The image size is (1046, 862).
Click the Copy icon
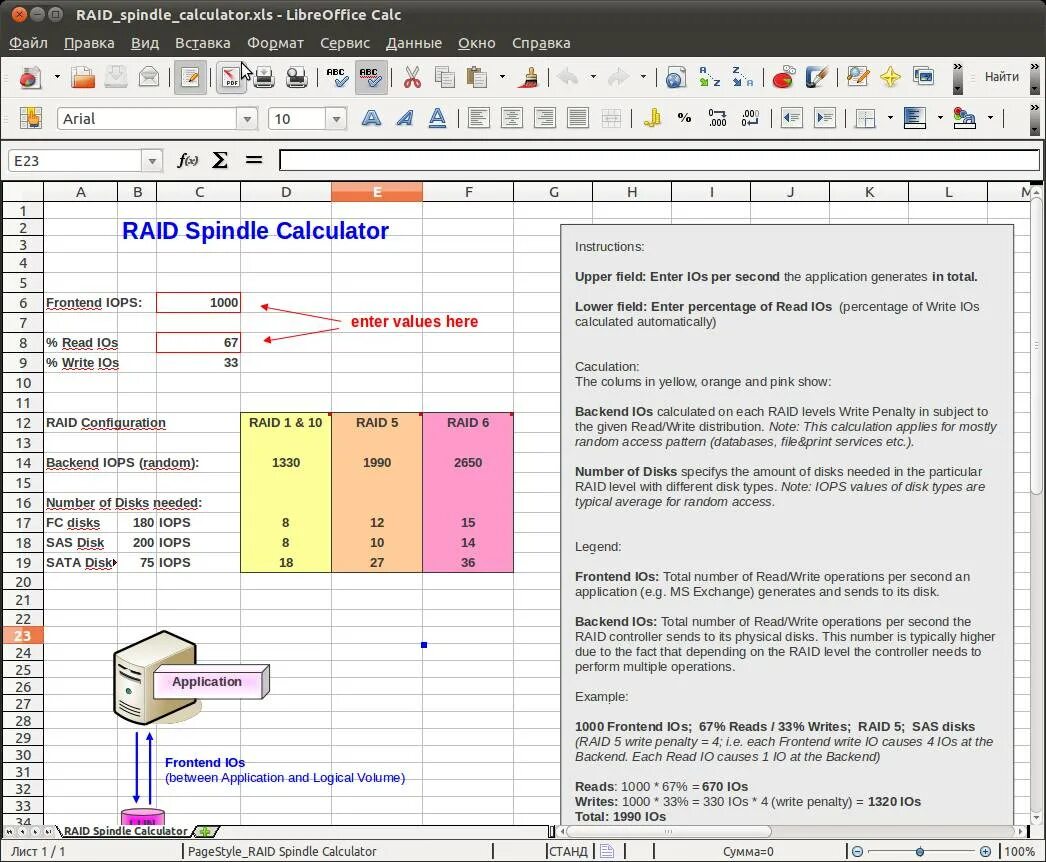444,77
